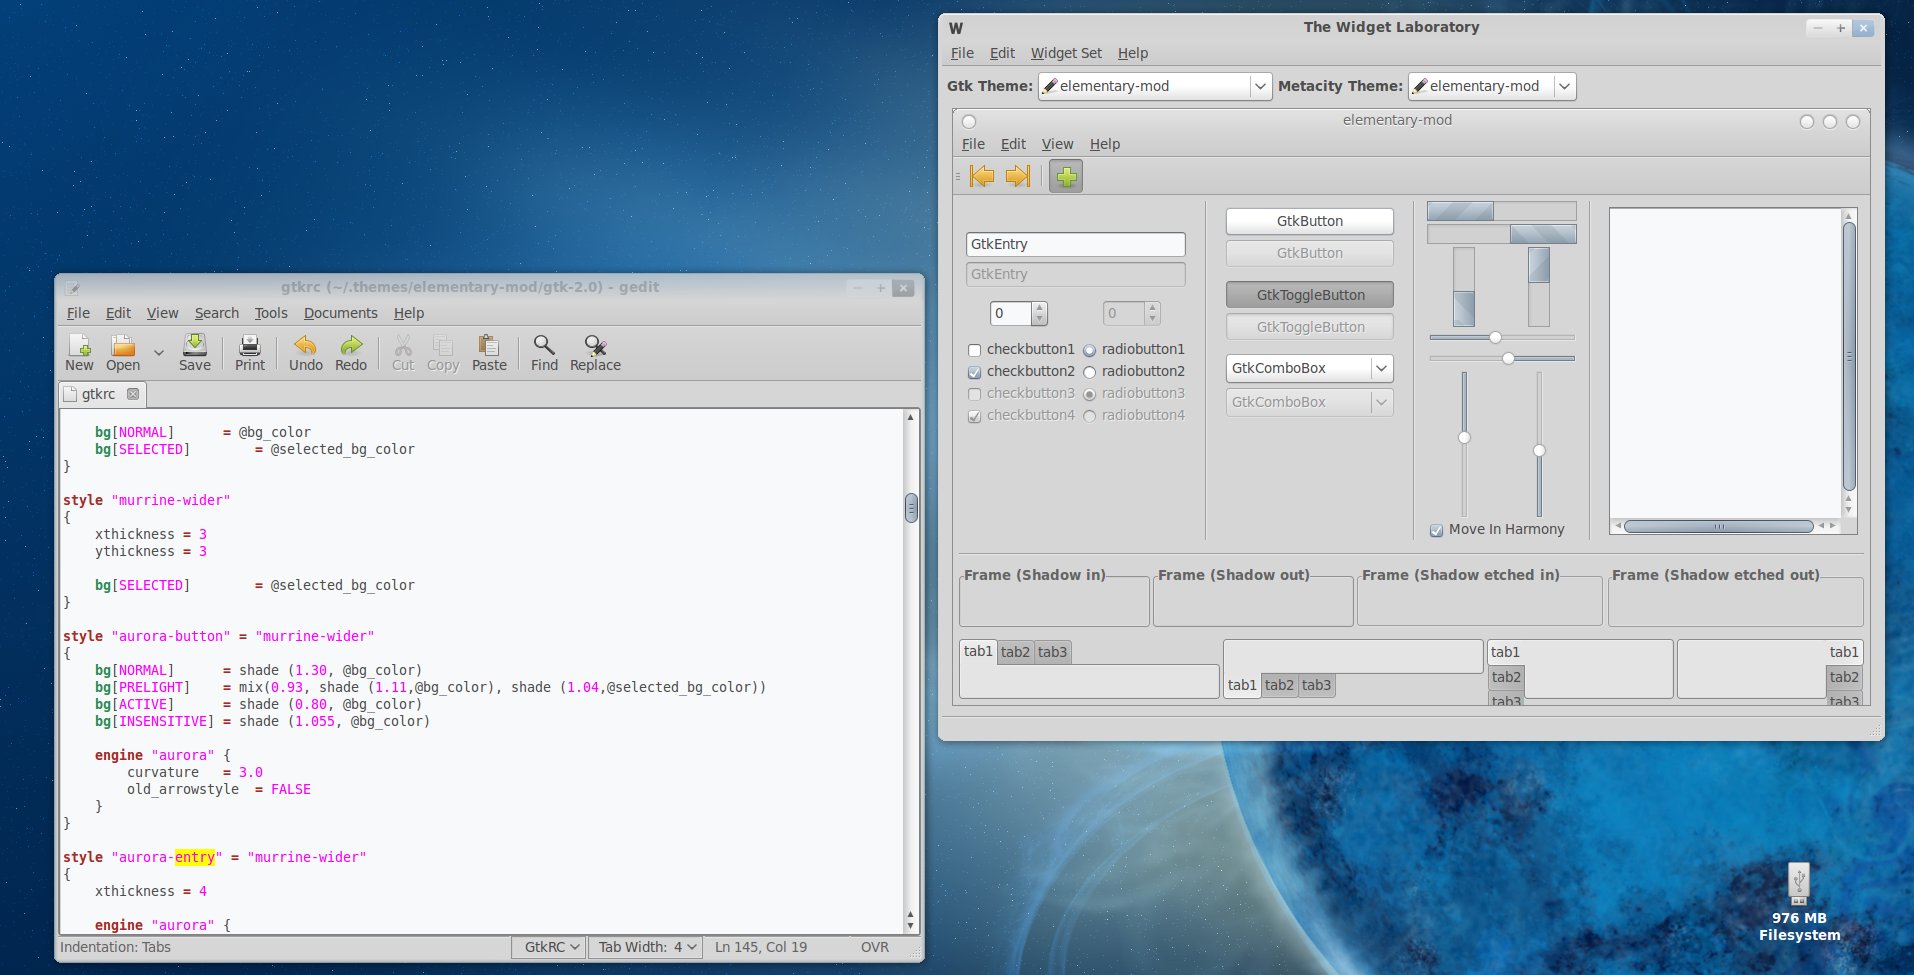Image resolution: width=1914 pixels, height=975 pixels.
Task: Open the GtkRC language selector in status bar
Action: 548,947
